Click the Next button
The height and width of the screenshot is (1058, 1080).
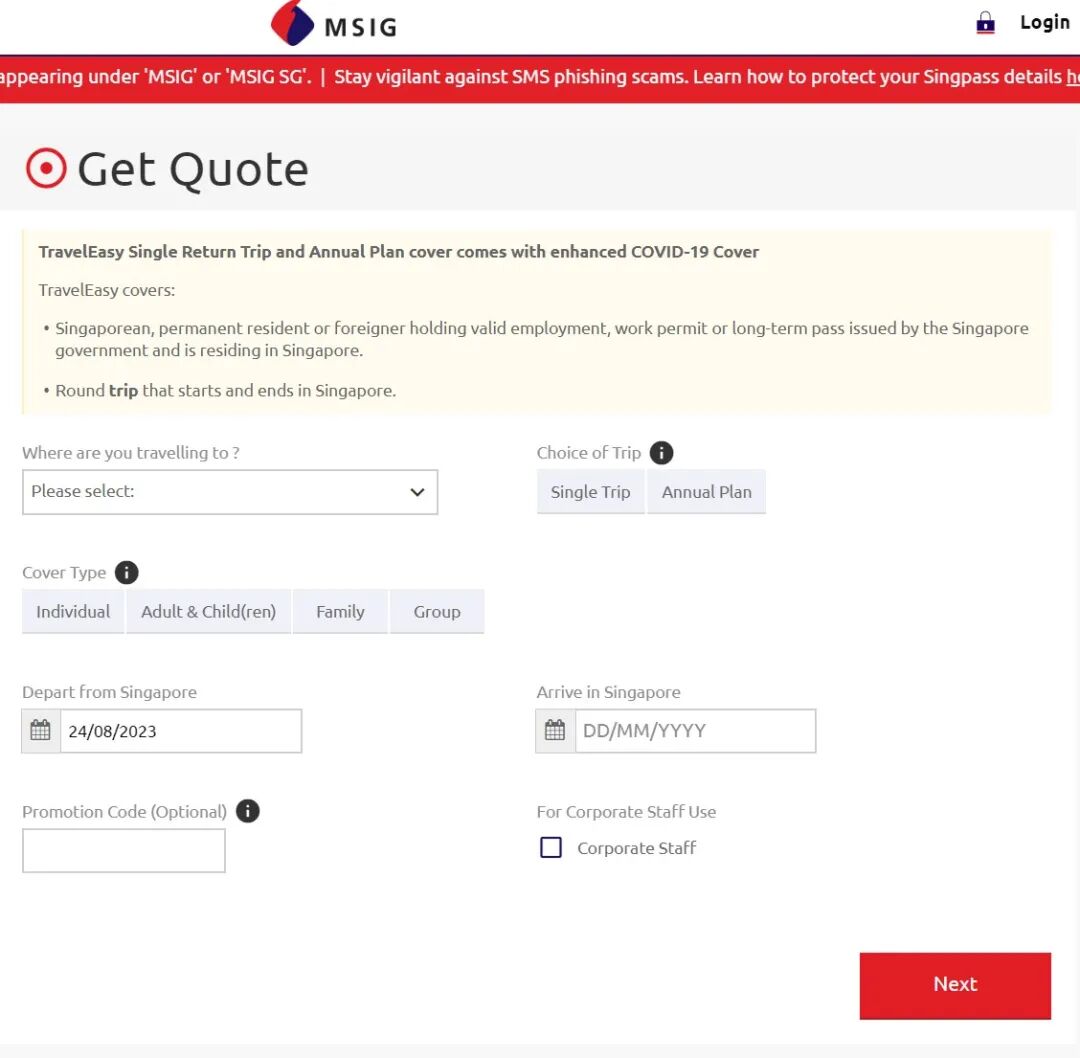955,985
